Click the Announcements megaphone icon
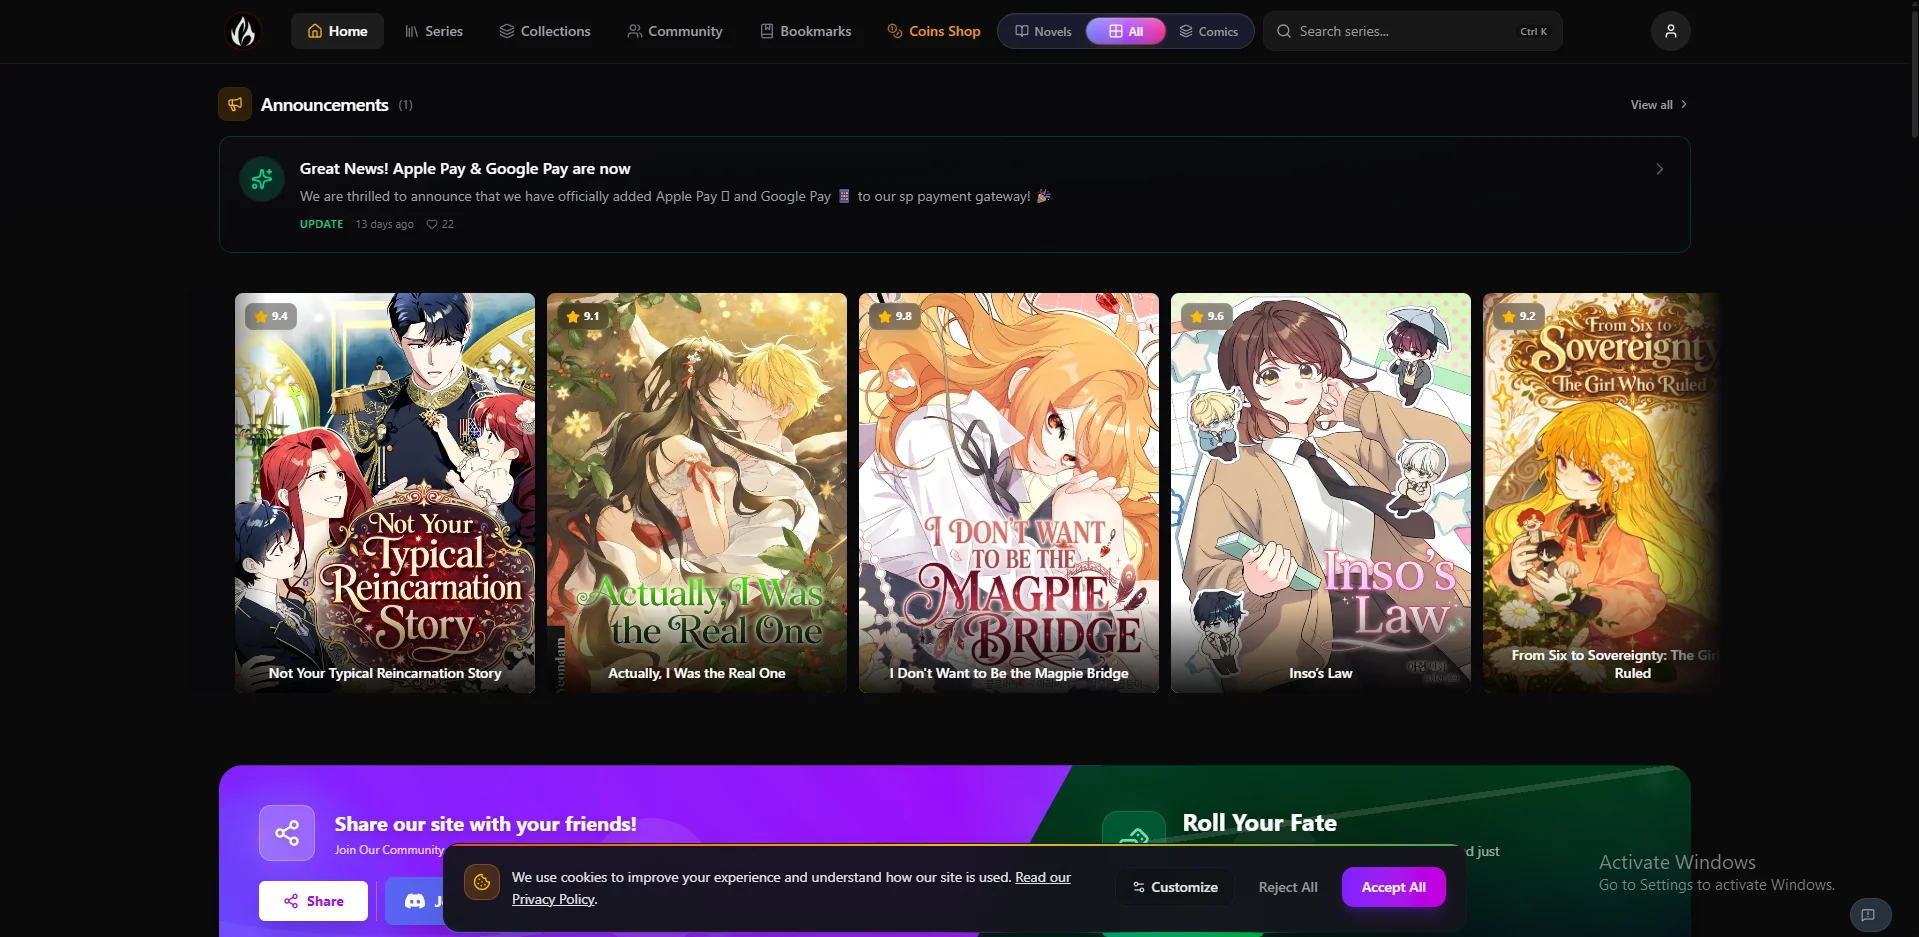Viewport: 1919px width, 937px height. click(235, 104)
